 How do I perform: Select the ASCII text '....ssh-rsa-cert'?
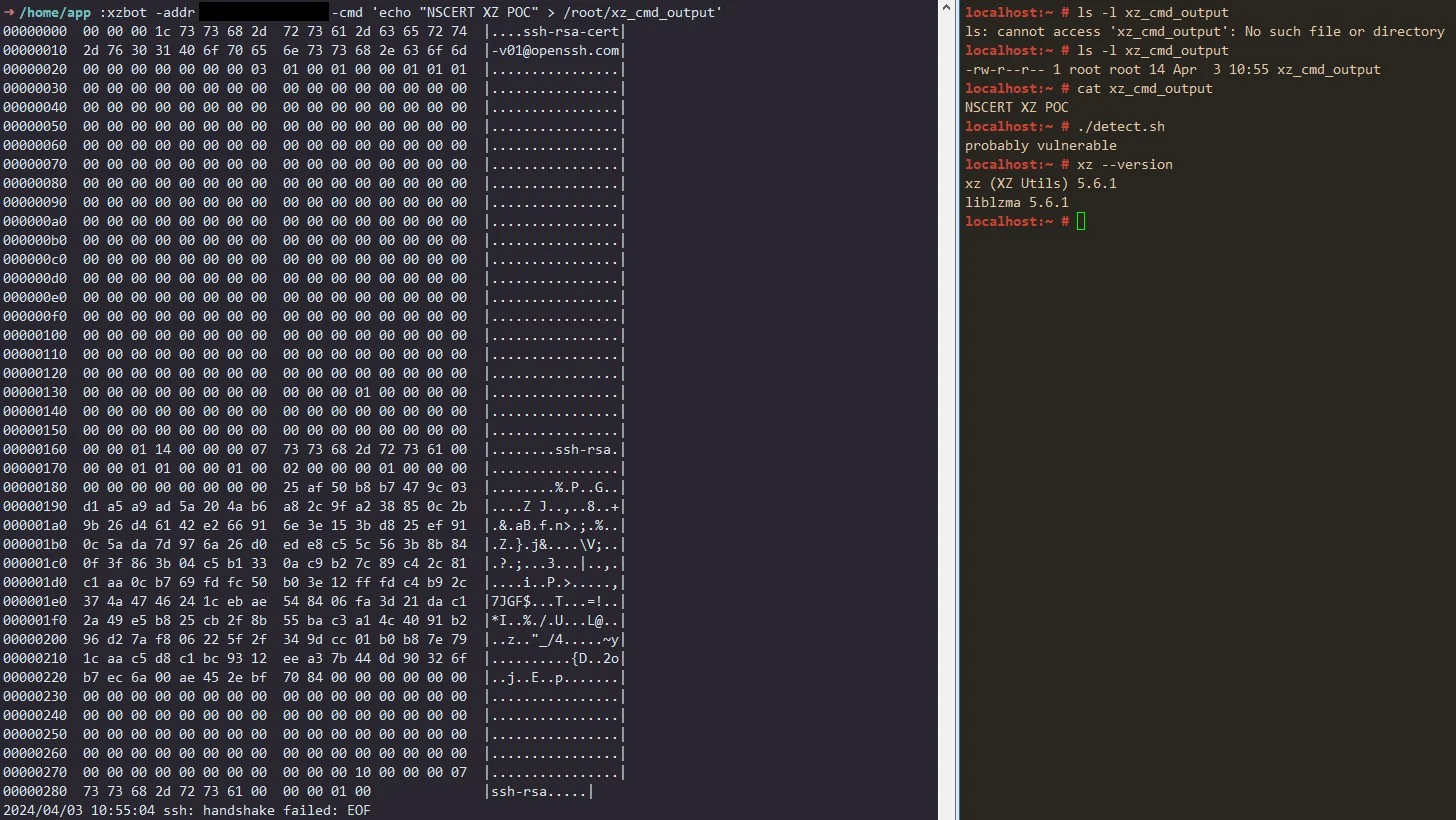555,31
